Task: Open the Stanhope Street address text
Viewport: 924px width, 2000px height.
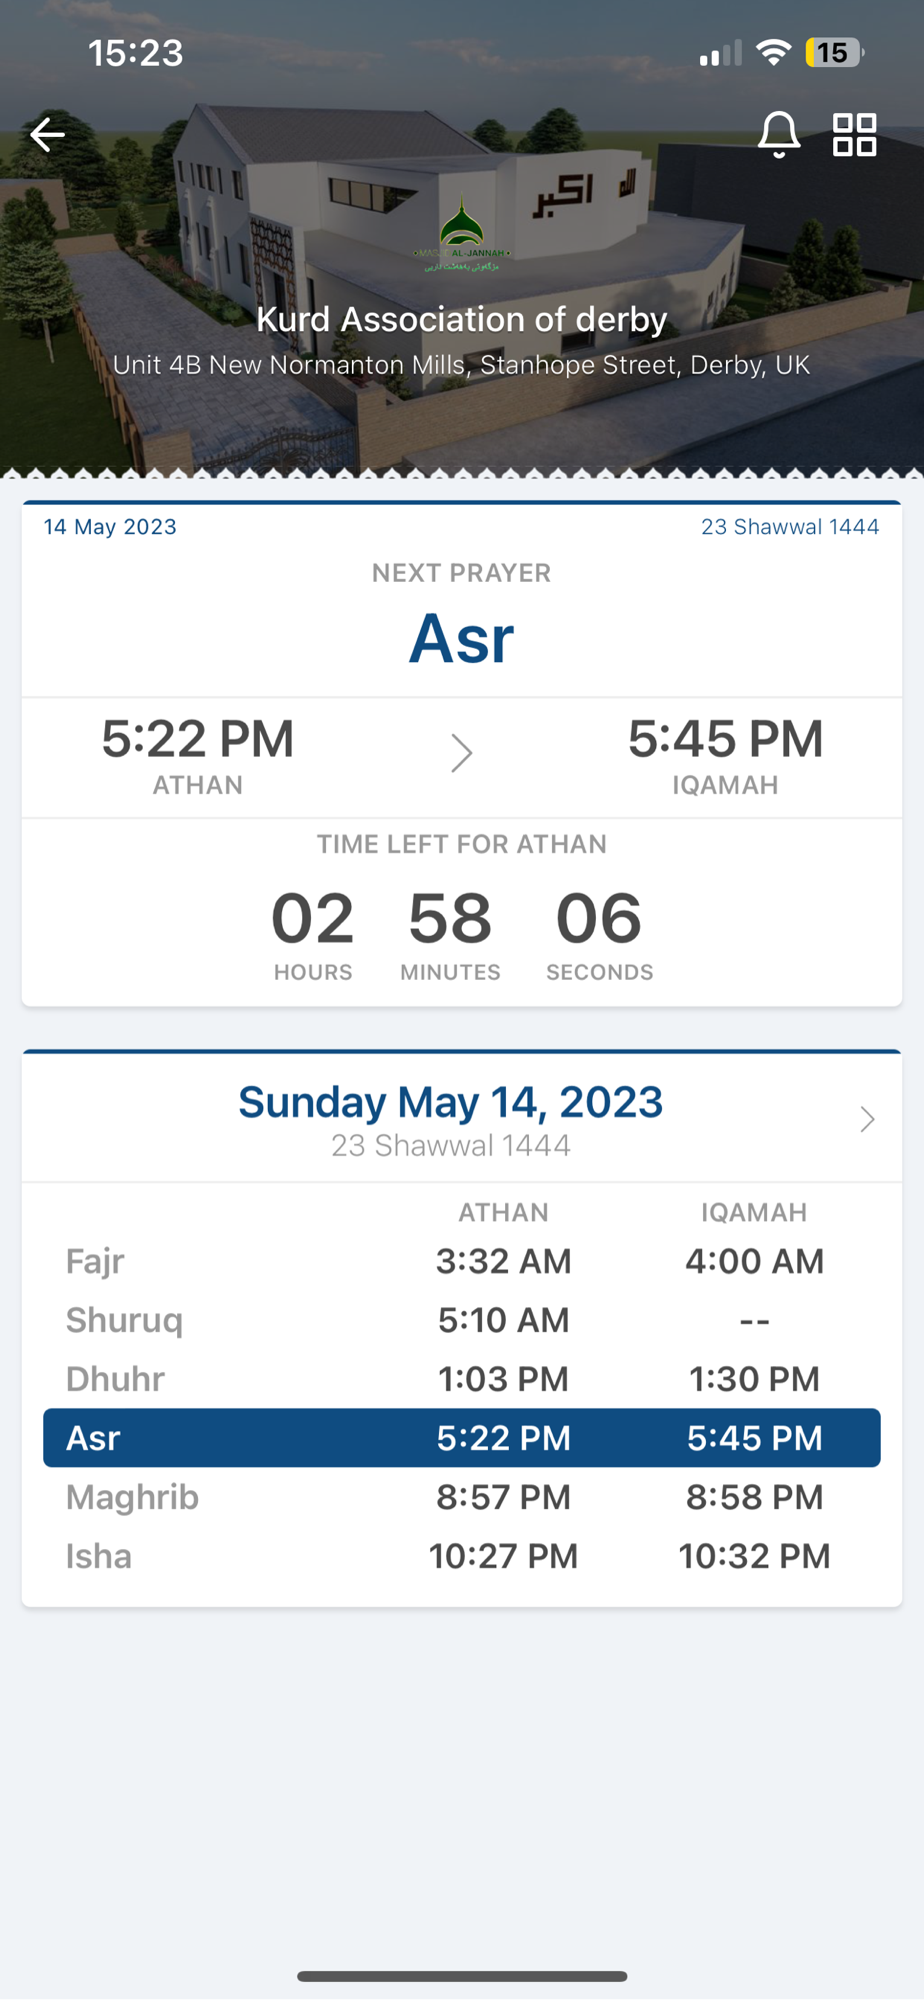Action: (x=462, y=365)
